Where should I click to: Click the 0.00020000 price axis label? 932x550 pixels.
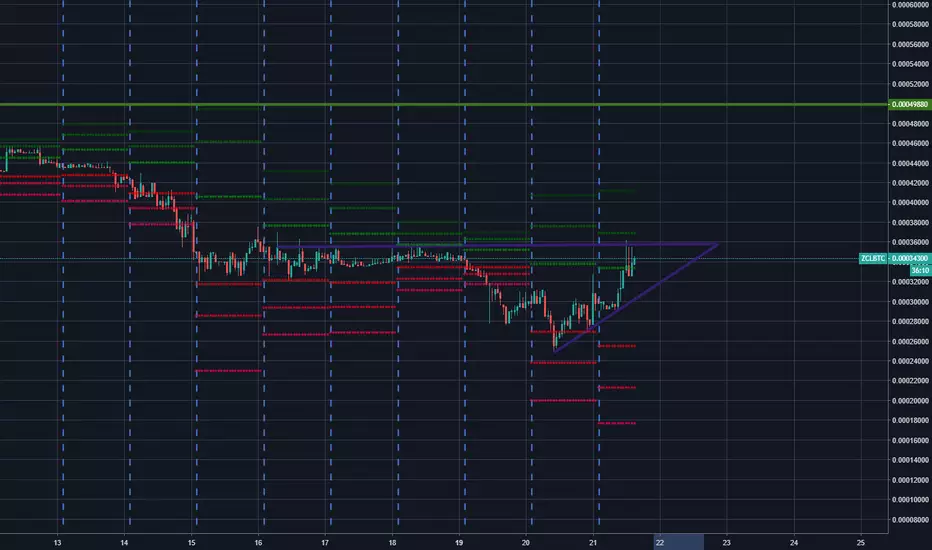coord(909,401)
